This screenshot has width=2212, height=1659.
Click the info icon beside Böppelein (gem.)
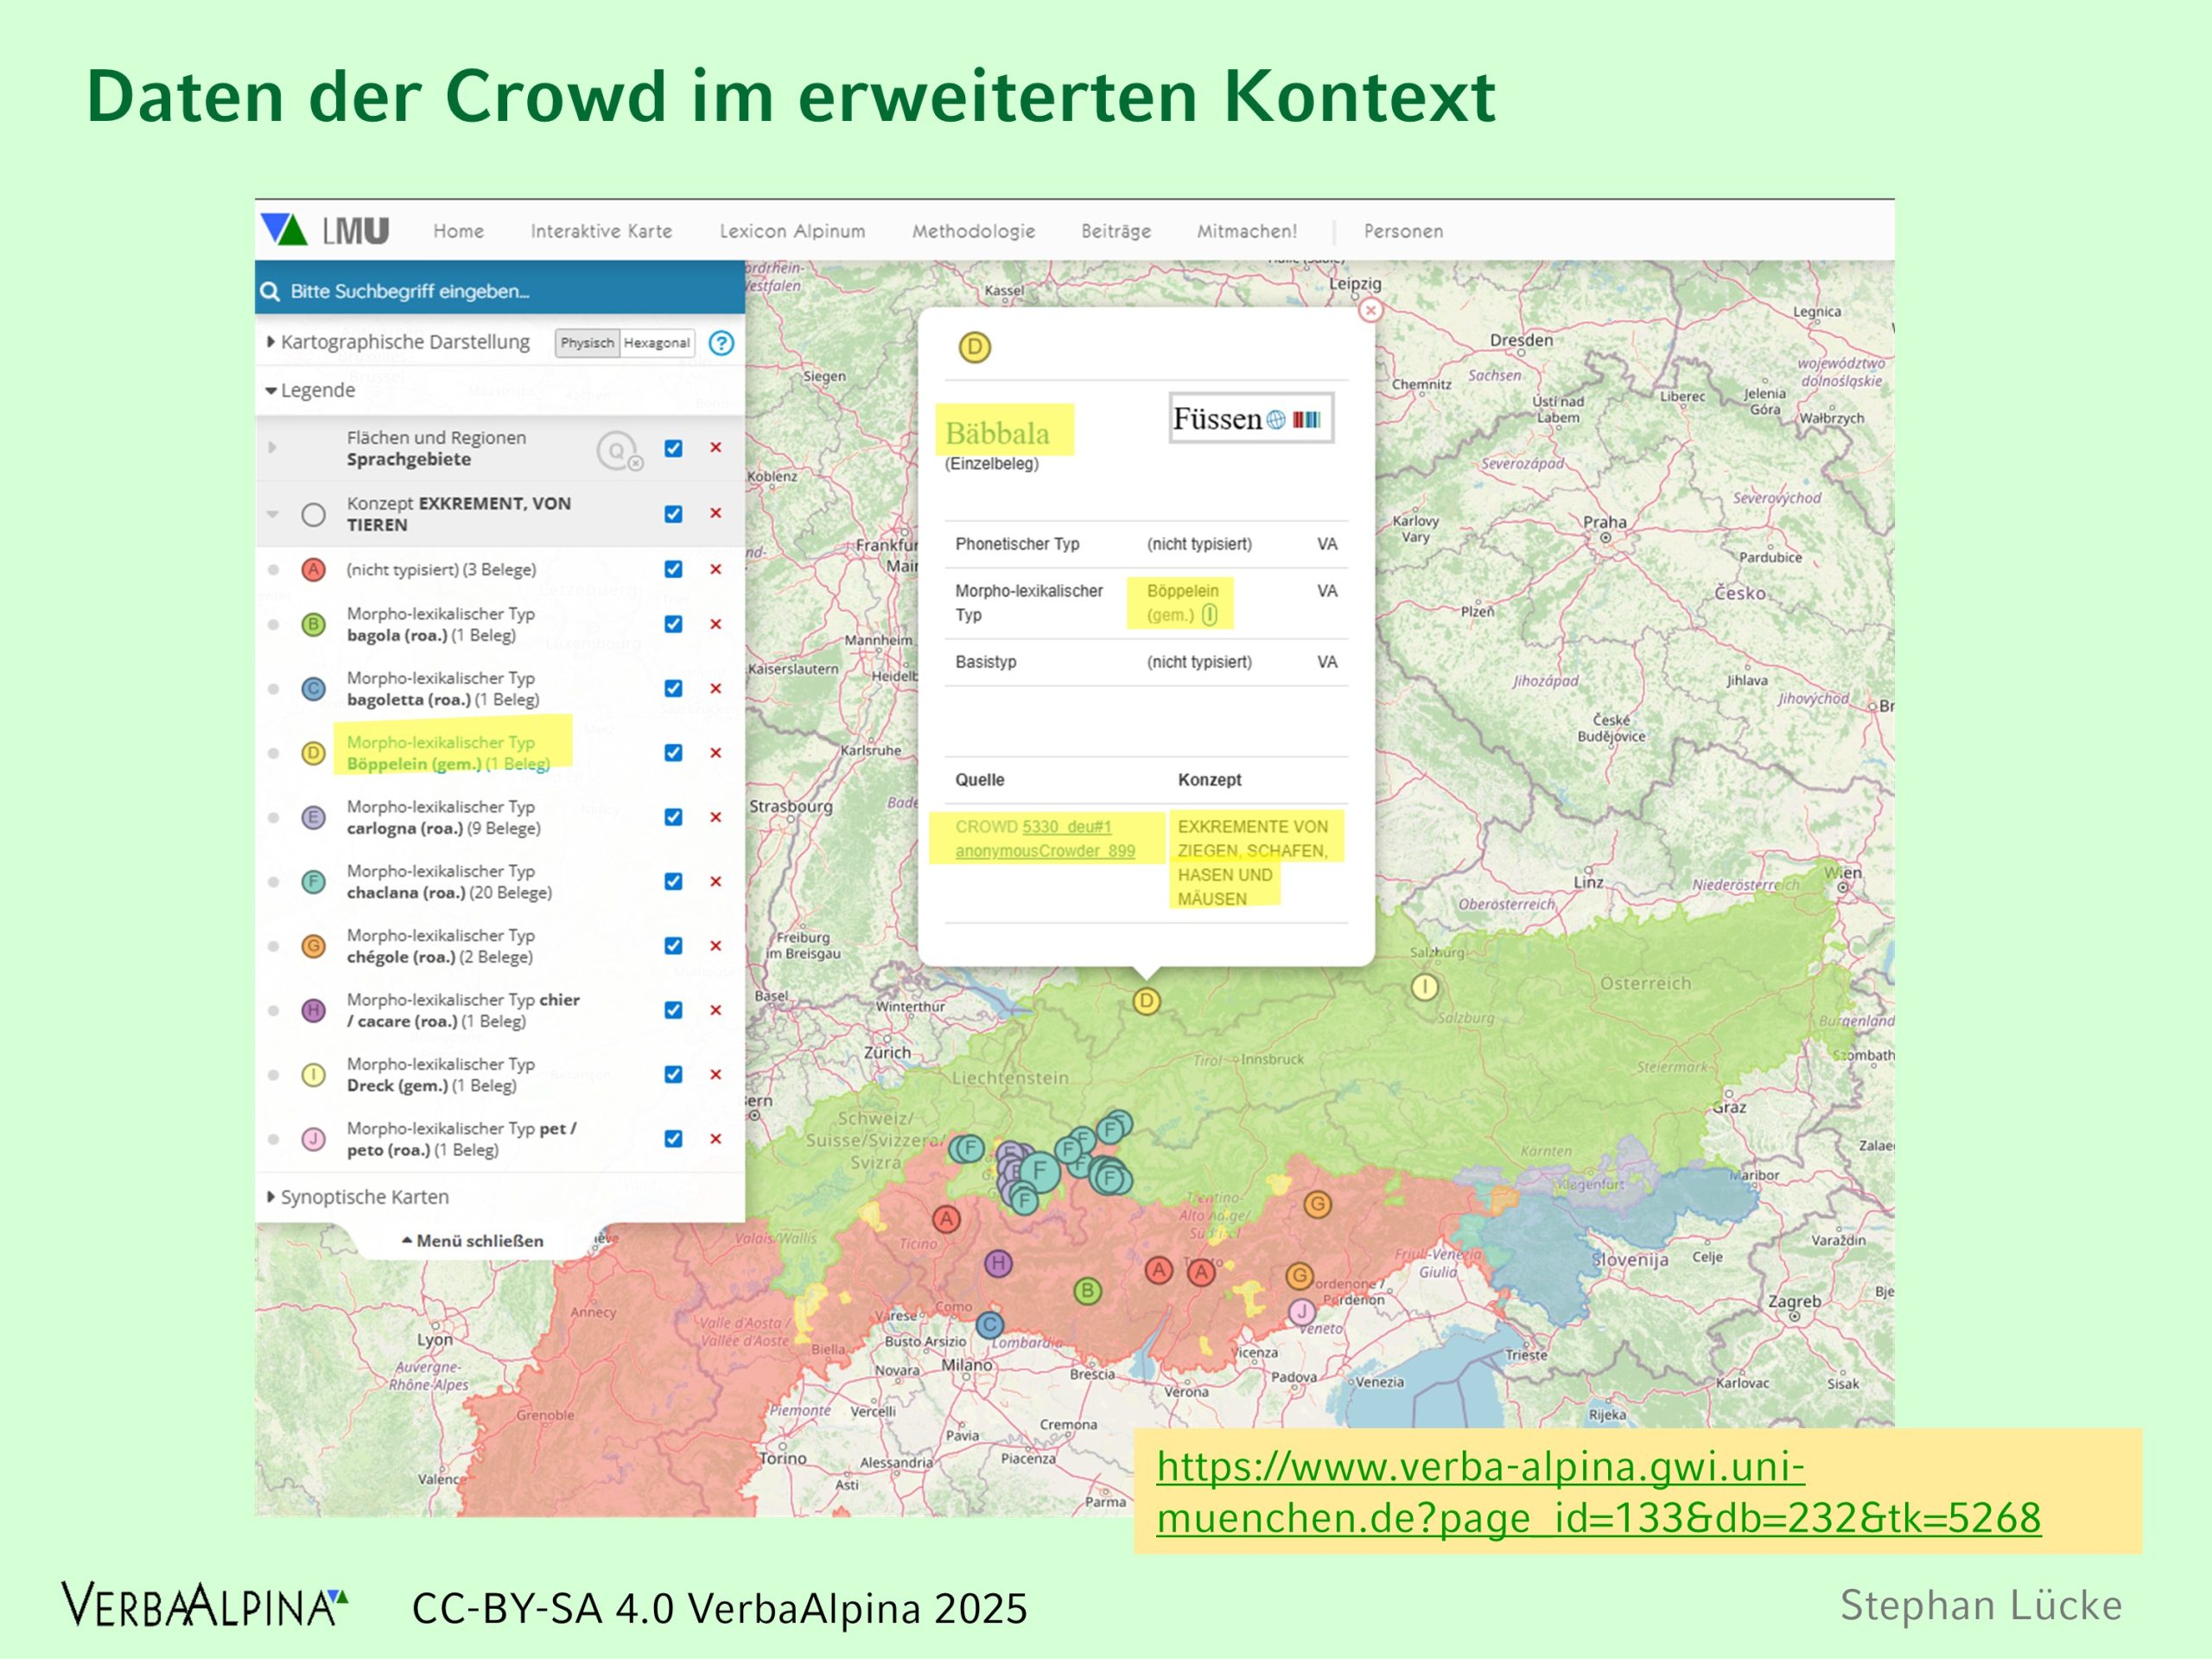coord(1209,615)
